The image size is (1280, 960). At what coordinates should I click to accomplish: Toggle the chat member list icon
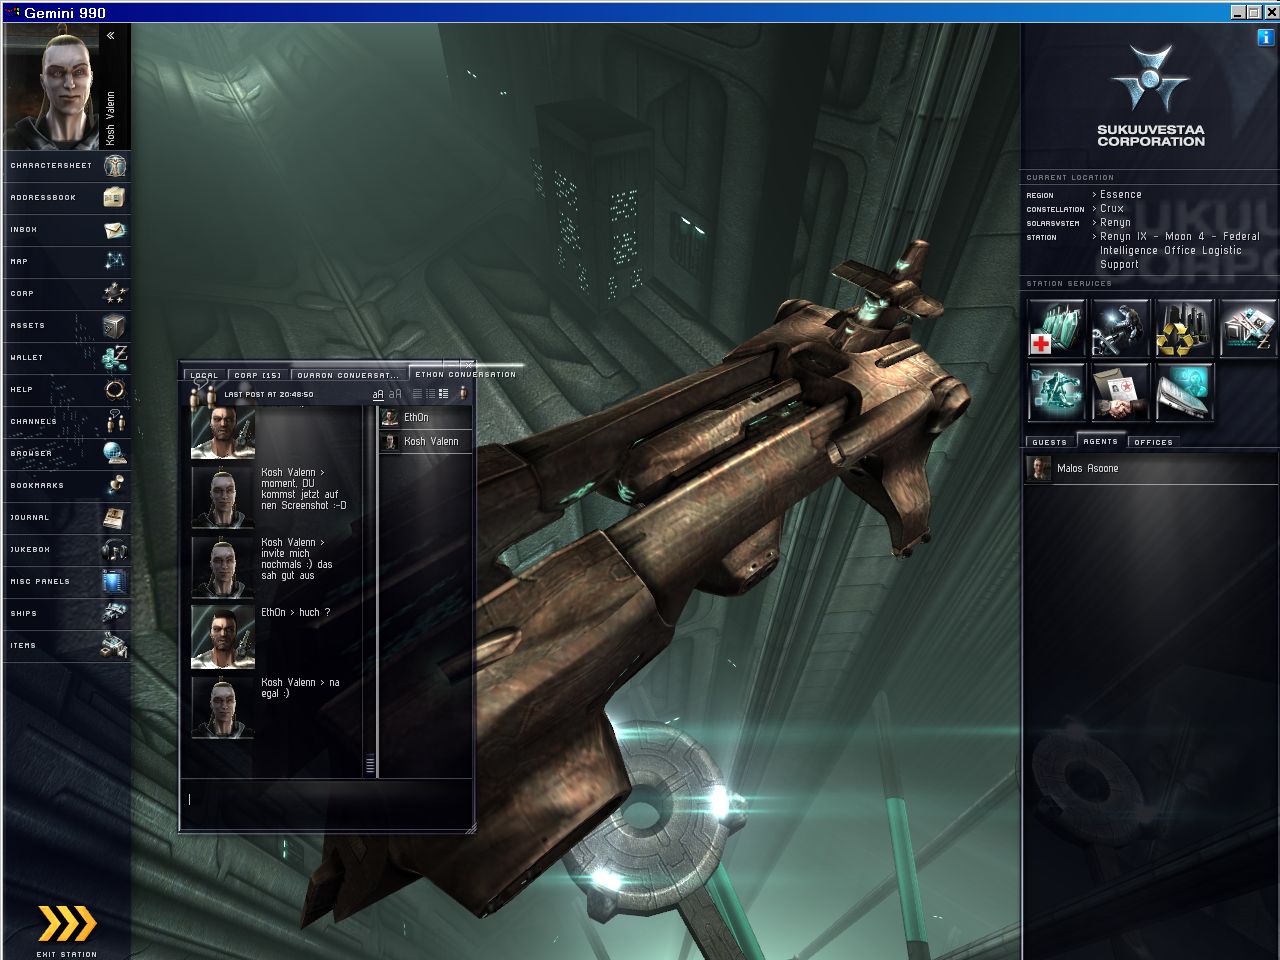pyautogui.click(x=462, y=395)
